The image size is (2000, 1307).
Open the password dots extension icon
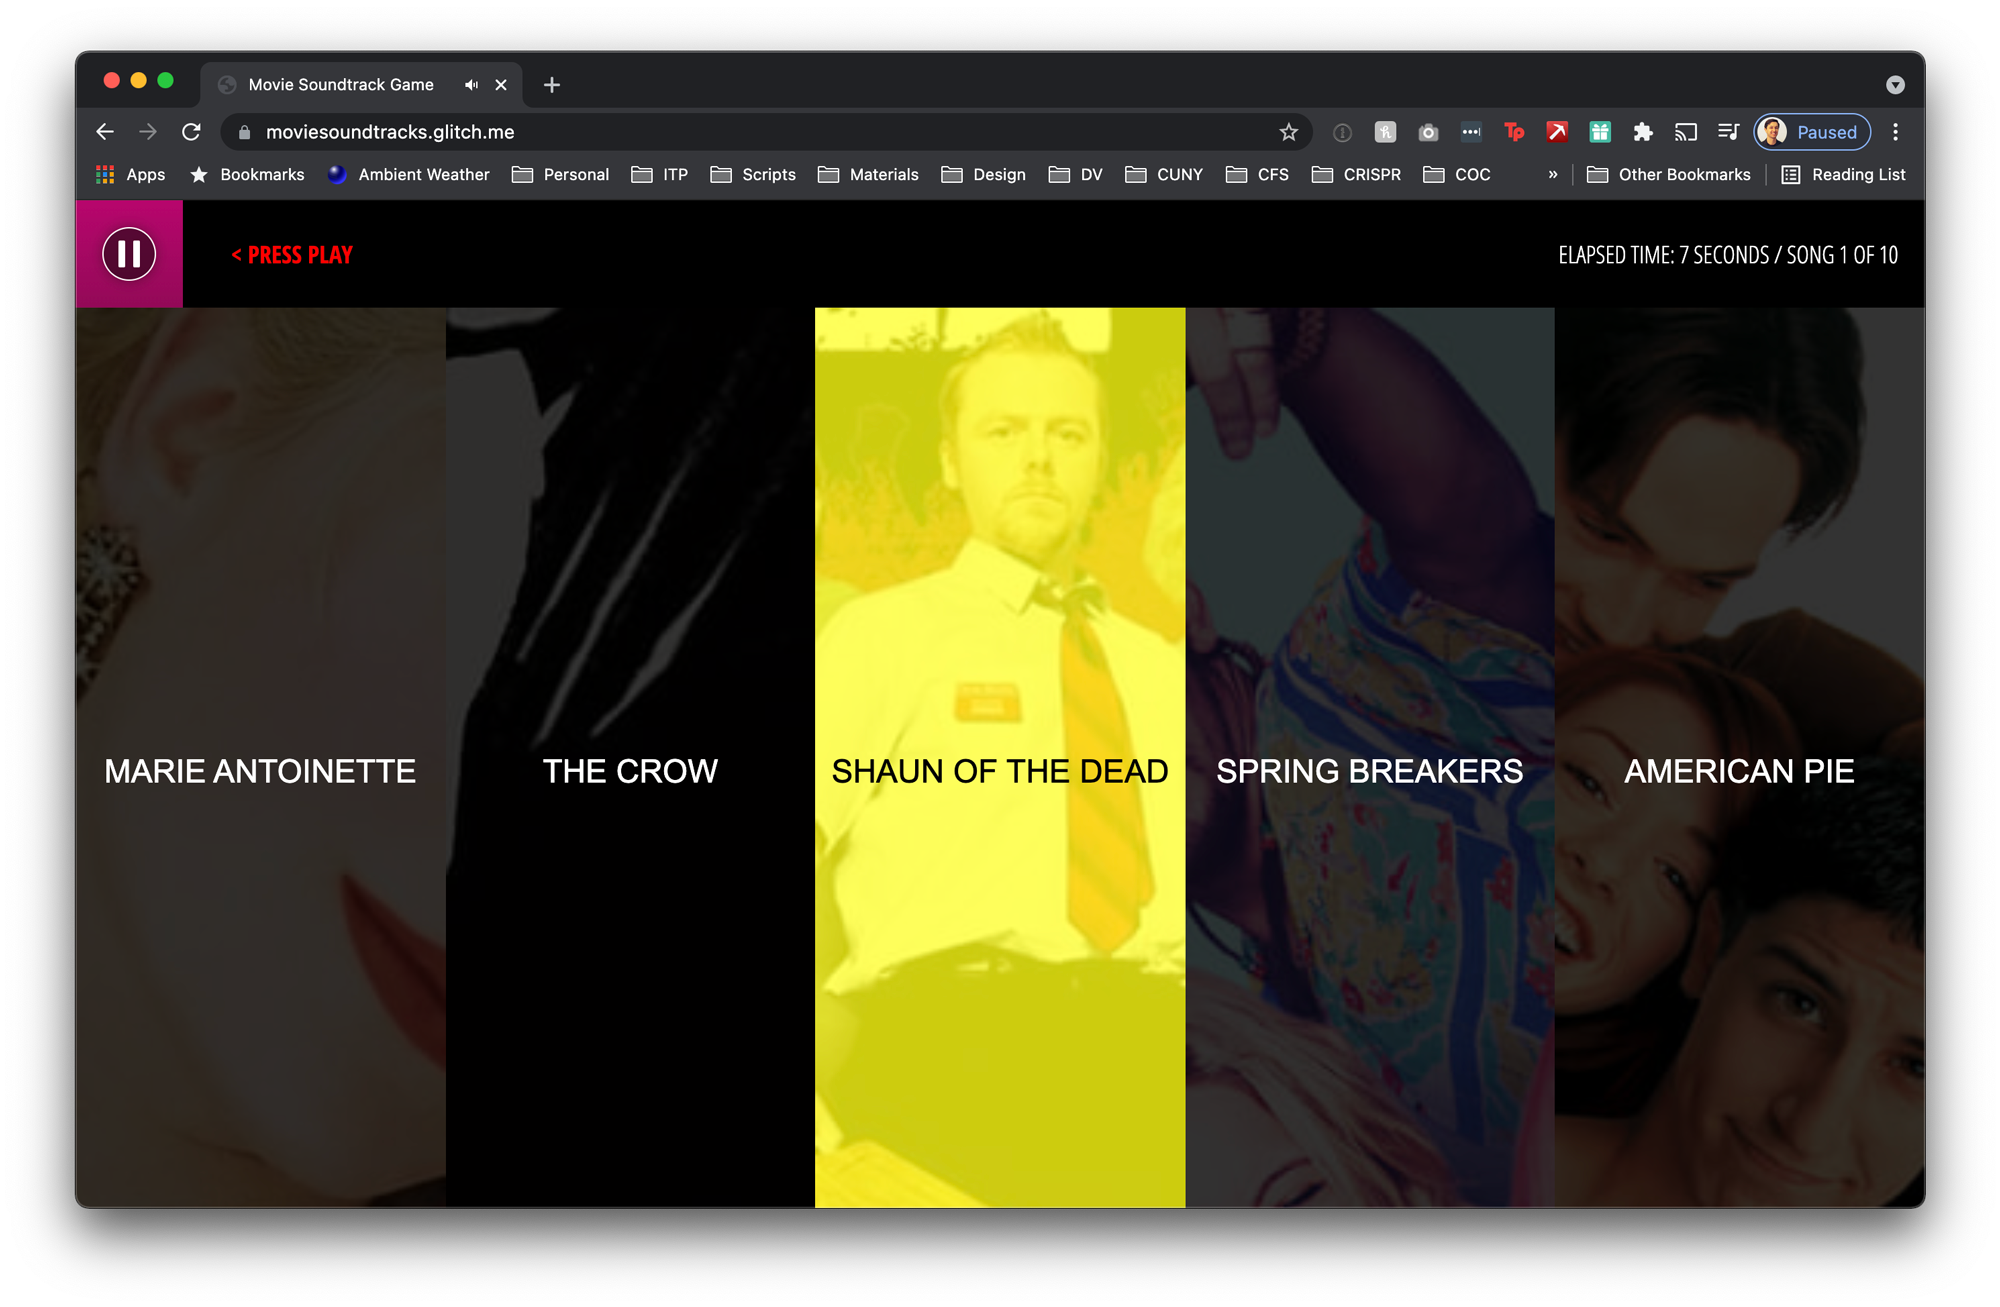click(x=1471, y=132)
